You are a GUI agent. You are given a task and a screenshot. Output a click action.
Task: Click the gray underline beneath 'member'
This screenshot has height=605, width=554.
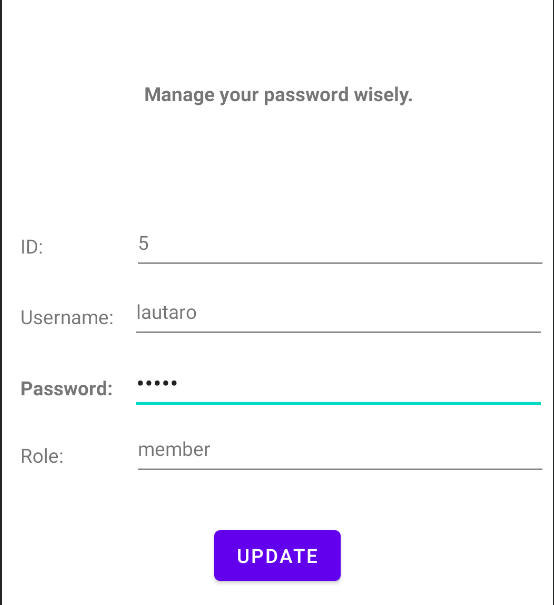tap(340, 469)
